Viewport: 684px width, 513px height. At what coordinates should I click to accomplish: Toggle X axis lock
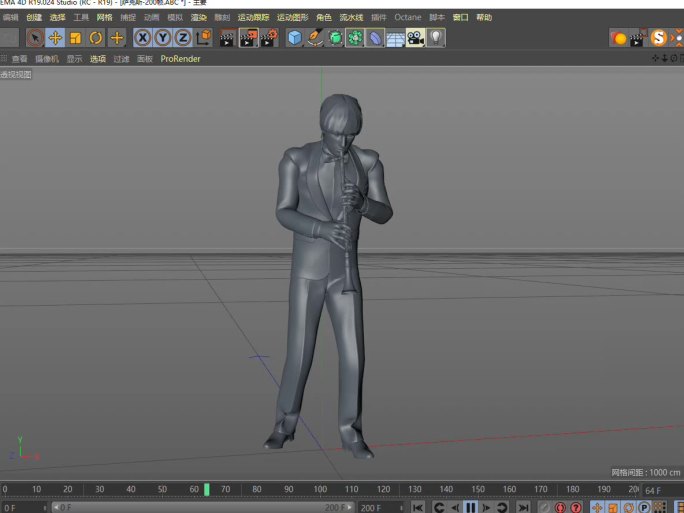coord(143,38)
